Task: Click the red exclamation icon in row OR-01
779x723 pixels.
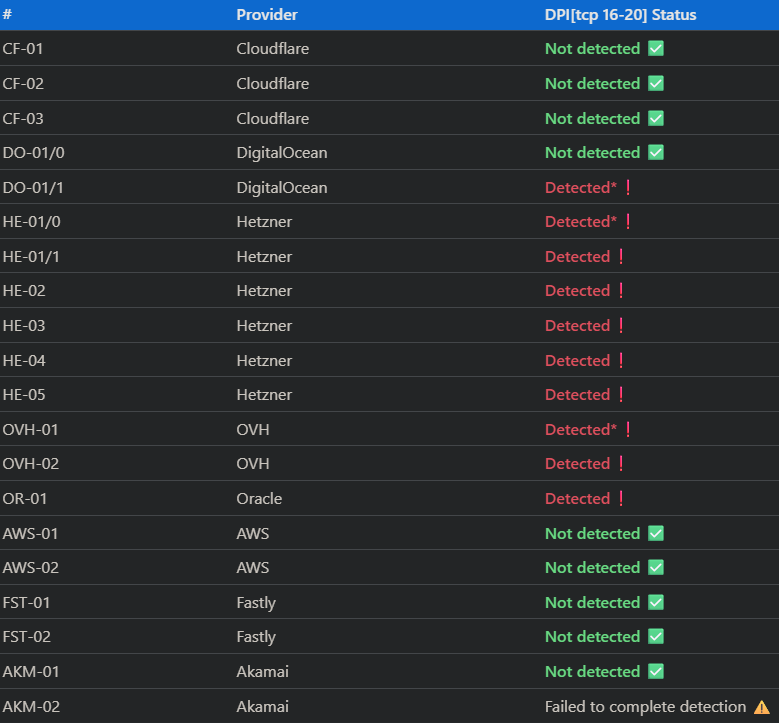Action: point(621,498)
